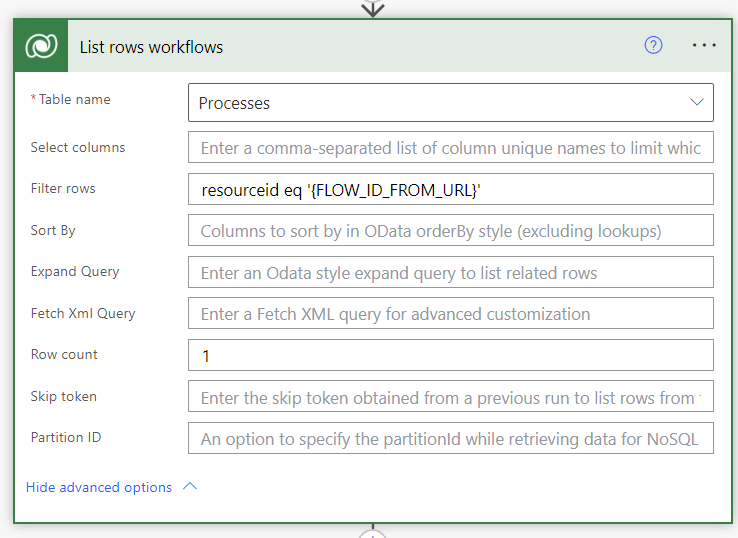Click the Filter rows resourceid field
The image size is (738, 538).
[450, 189]
